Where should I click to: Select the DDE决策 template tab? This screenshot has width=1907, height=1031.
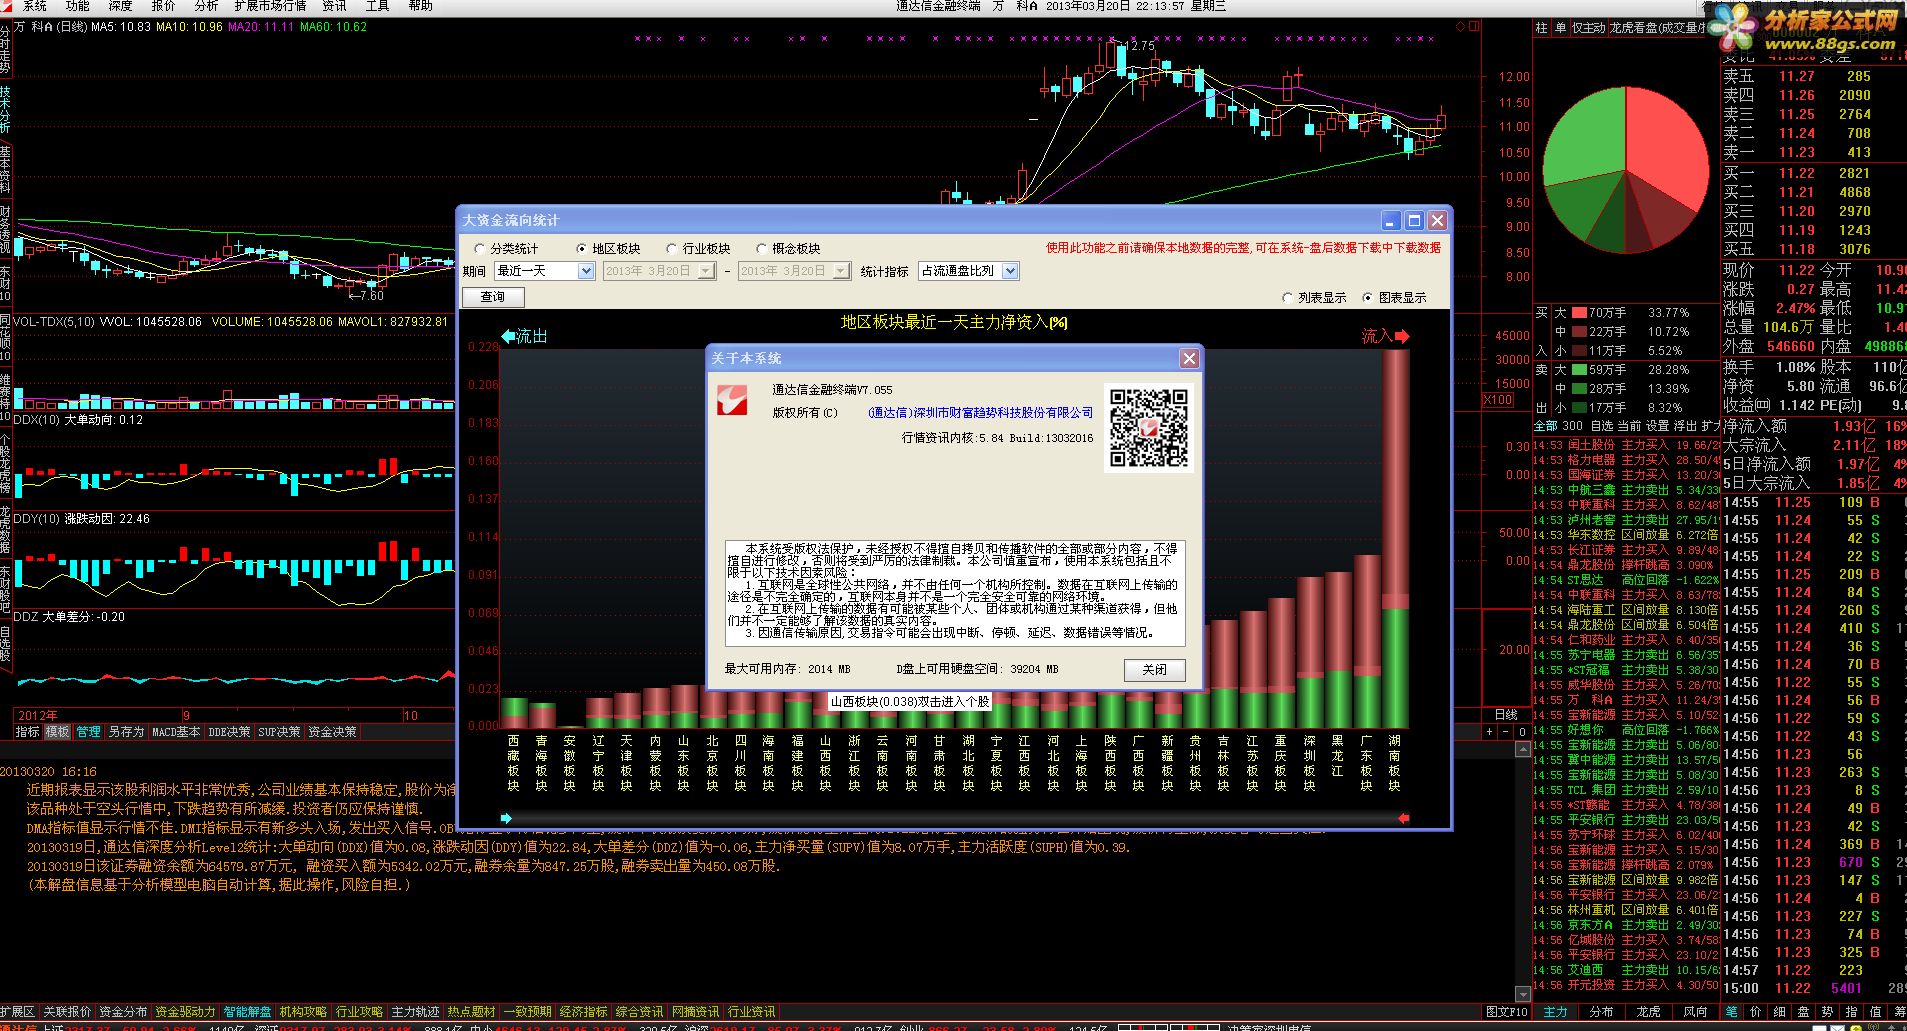(x=229, y=732)
